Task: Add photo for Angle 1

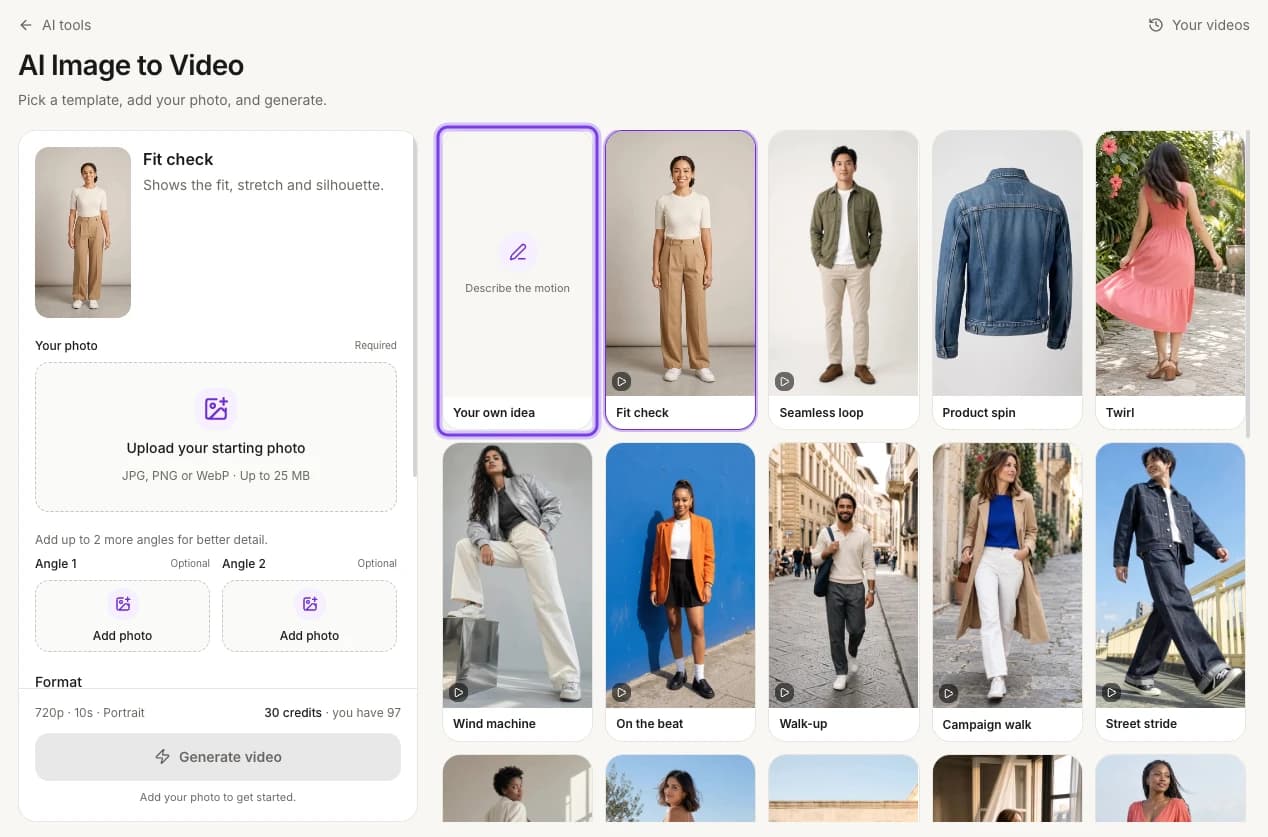Action: click(122, 616)
